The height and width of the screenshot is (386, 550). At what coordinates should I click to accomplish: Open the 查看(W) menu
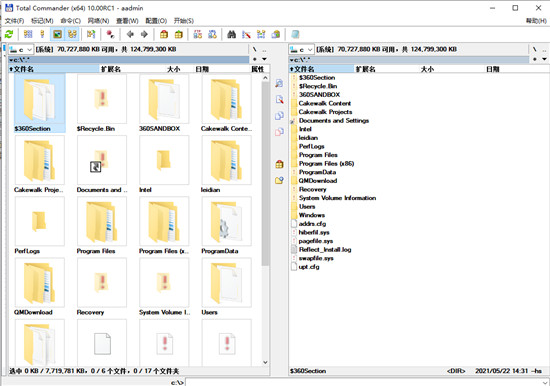(x=127, y=21)
